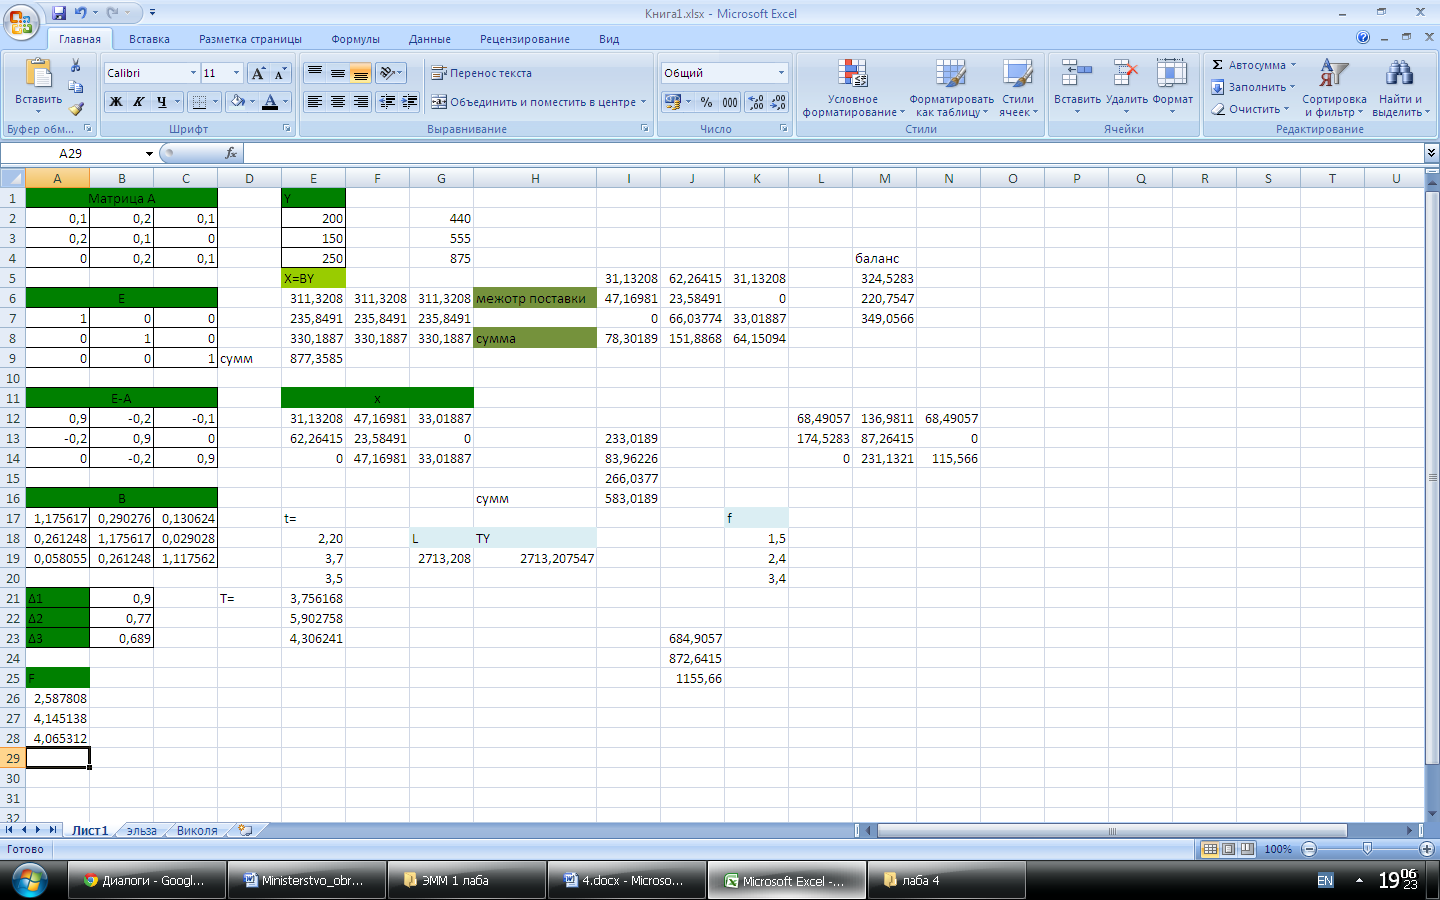1440x900 pixels.
Task: Open Clear (Очистить) menu
Action: tap(1250, 109)
